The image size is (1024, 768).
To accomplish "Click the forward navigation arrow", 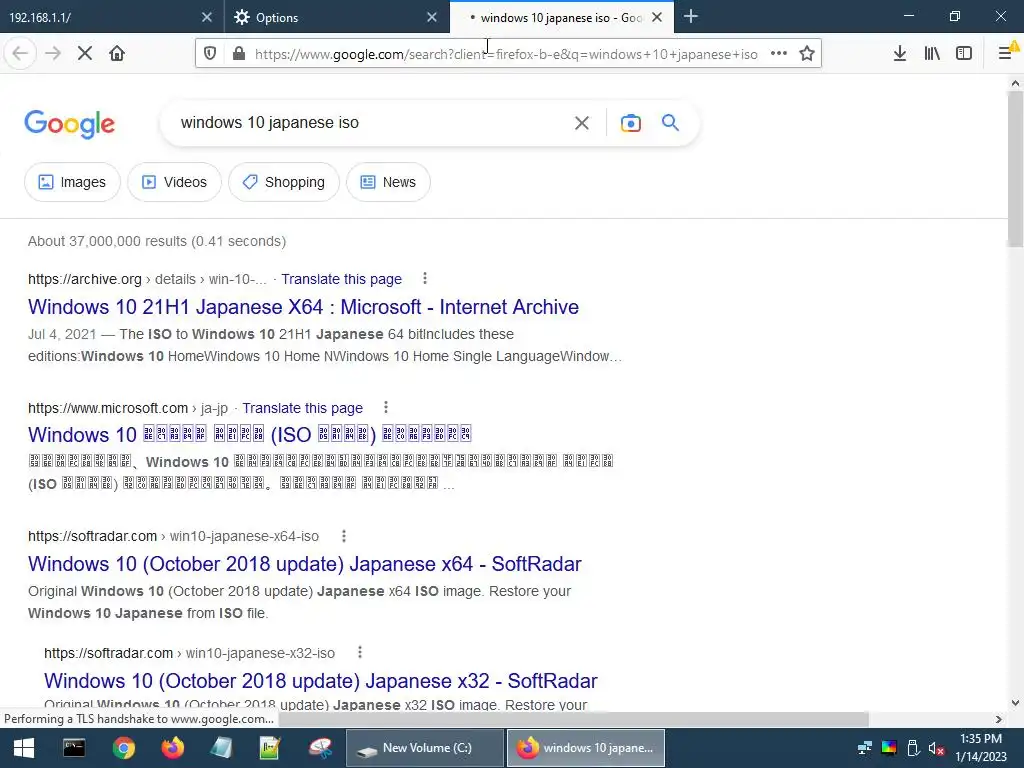I will tap(53, 54).
